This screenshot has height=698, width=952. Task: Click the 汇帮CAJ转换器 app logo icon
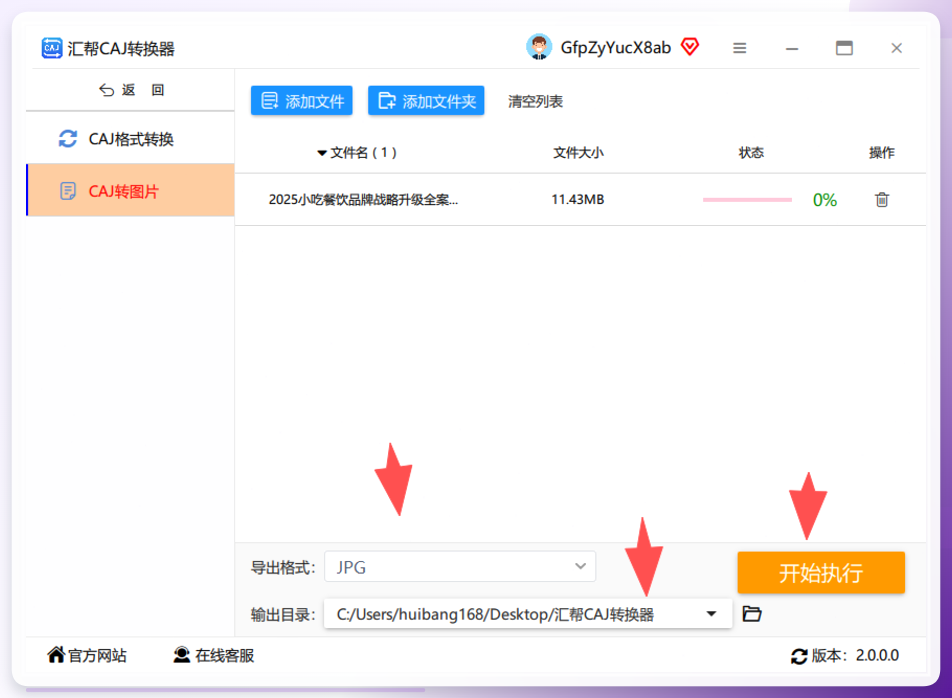(52, 48)
